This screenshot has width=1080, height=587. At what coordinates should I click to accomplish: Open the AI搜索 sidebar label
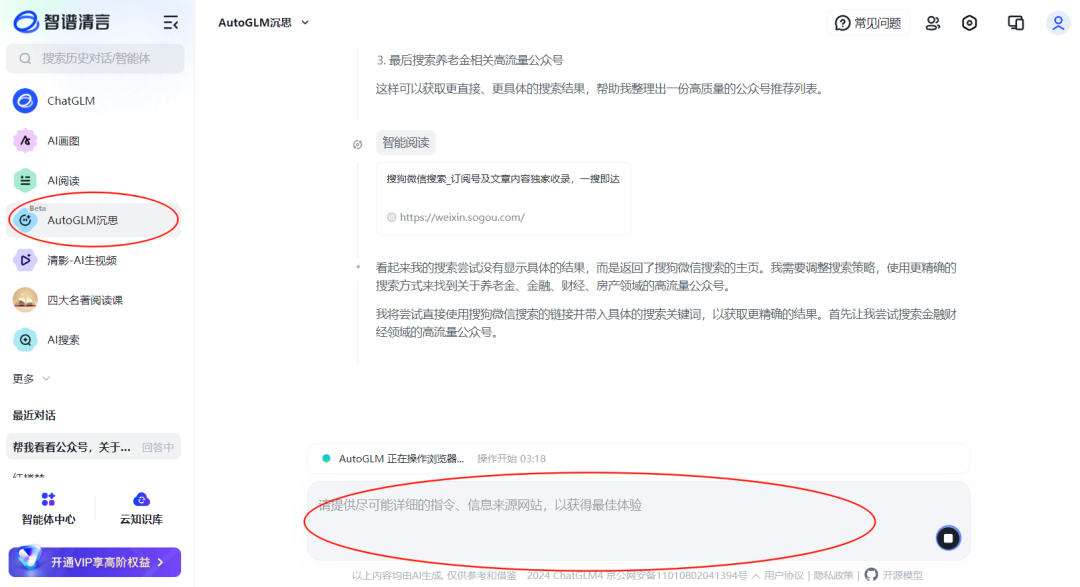click(63, 340)
